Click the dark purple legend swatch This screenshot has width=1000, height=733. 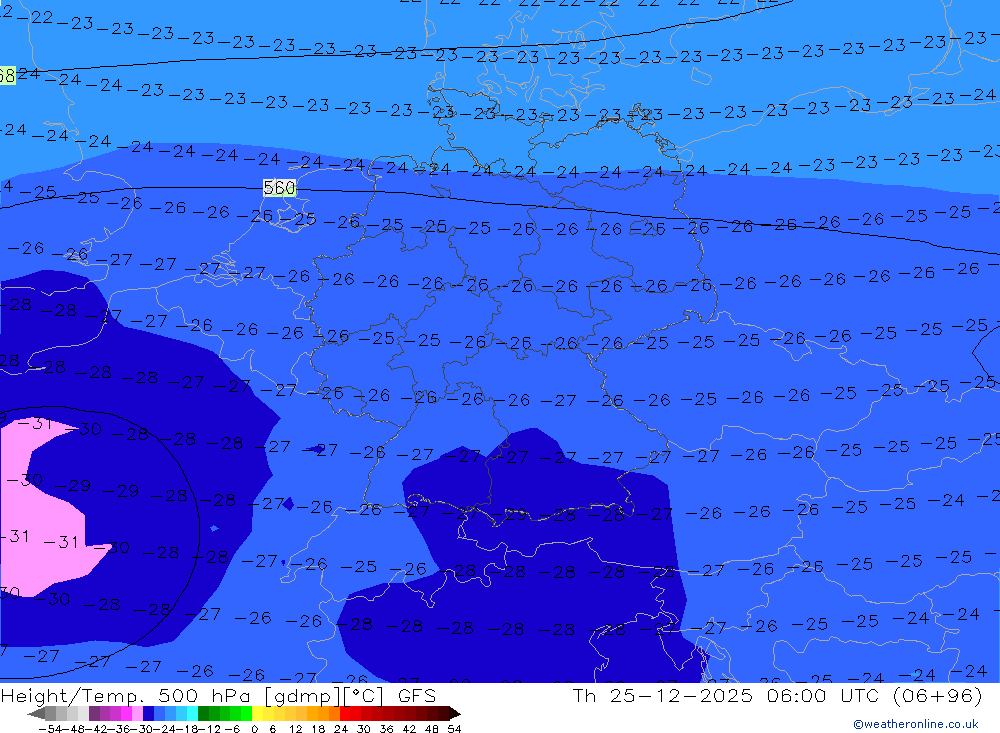[94, 713]
